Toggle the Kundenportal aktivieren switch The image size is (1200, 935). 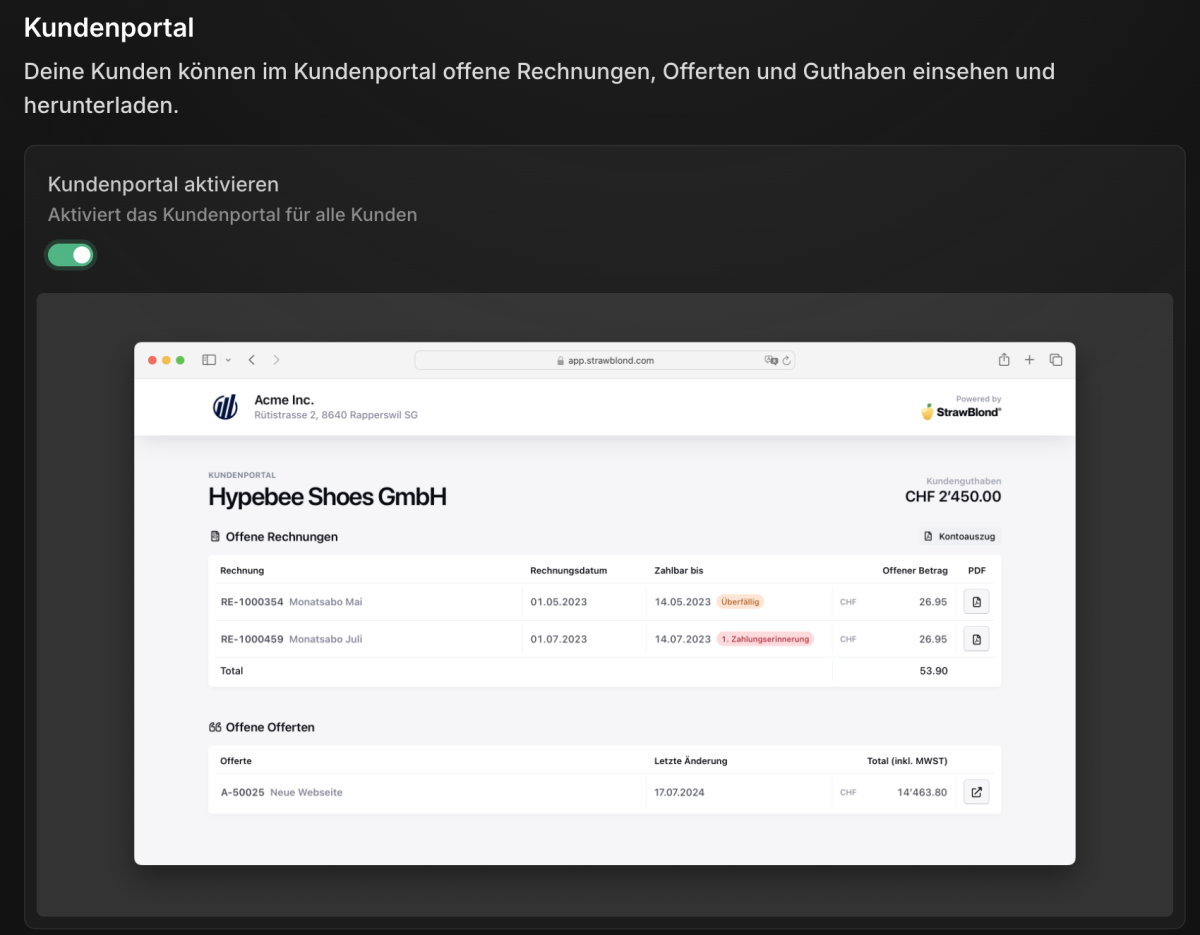point(71,255)
